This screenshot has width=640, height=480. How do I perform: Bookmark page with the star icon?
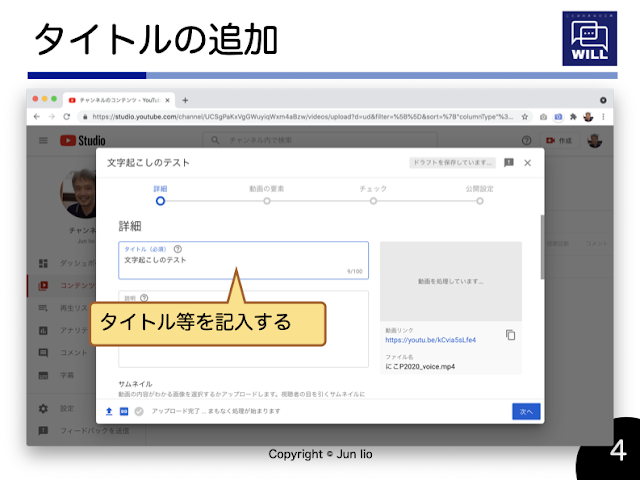[x=525, y=117]
